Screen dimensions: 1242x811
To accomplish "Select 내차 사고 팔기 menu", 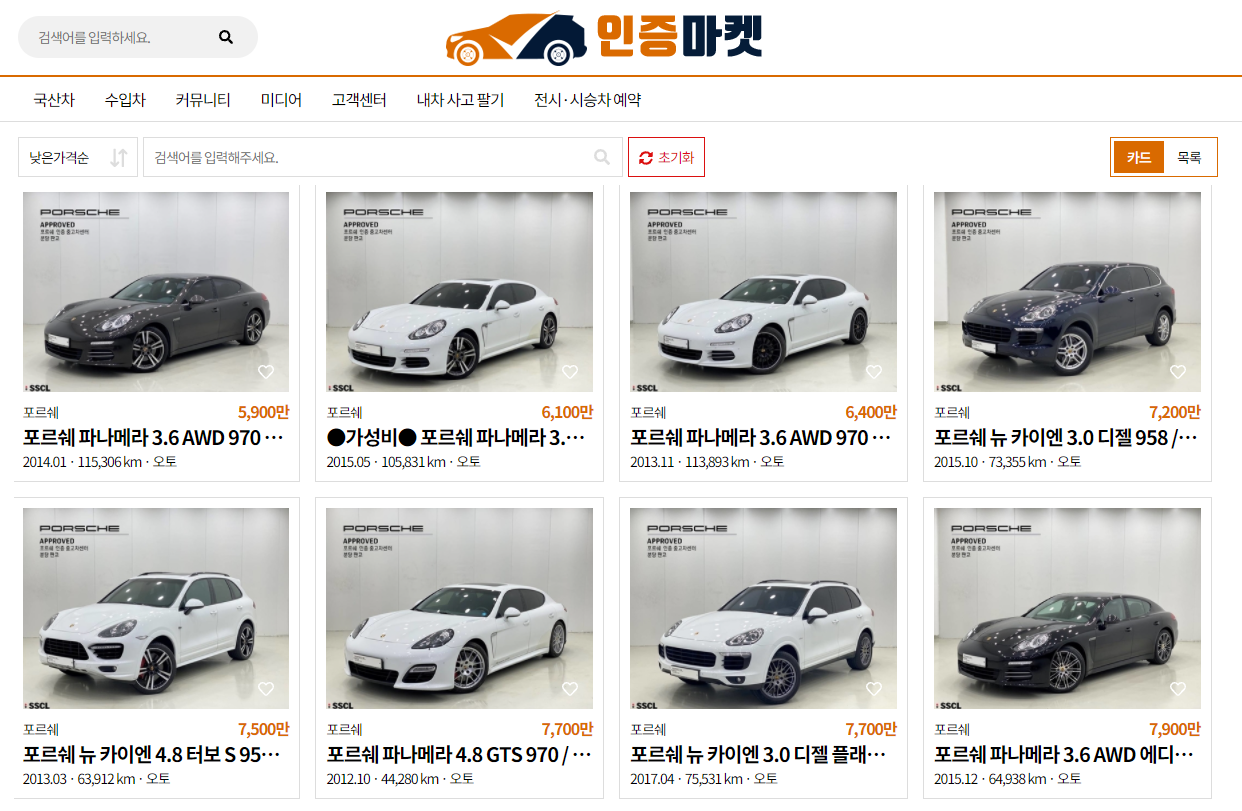I will tap(460, 100).
